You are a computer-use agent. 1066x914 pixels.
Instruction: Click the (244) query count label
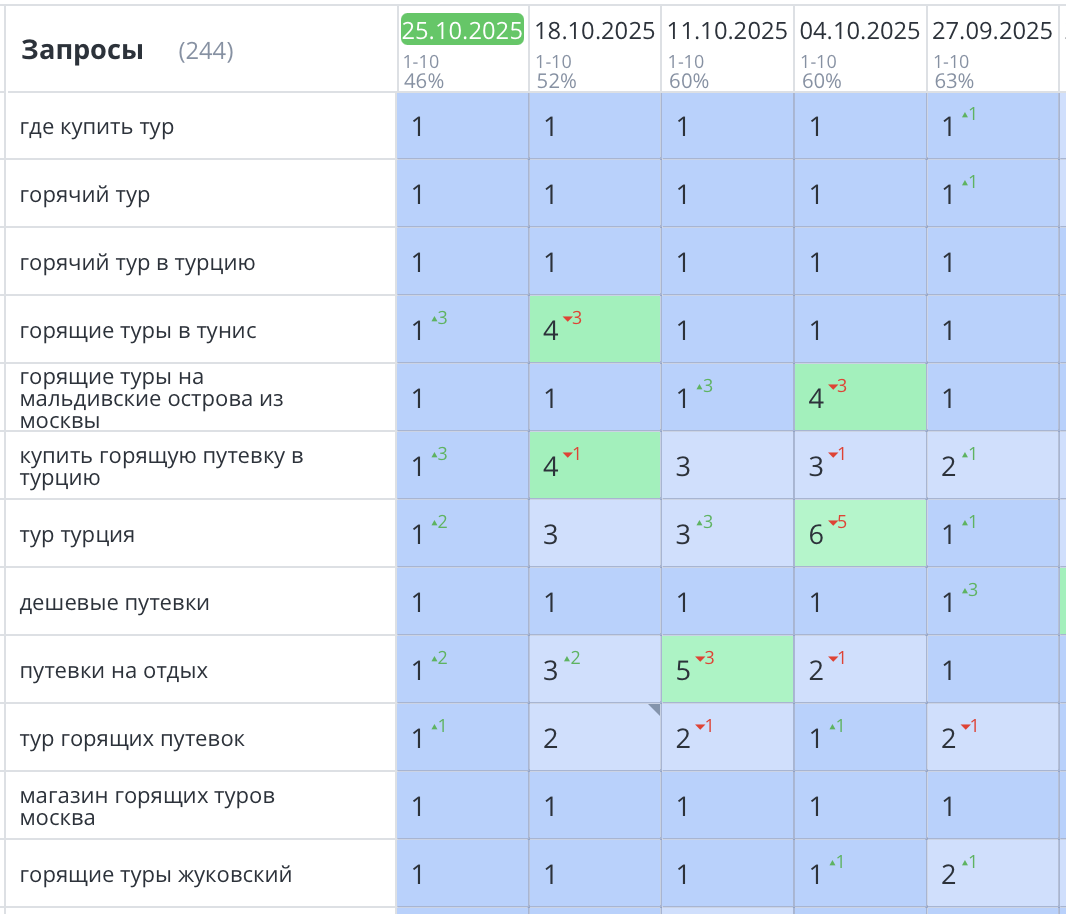point(206,51)
